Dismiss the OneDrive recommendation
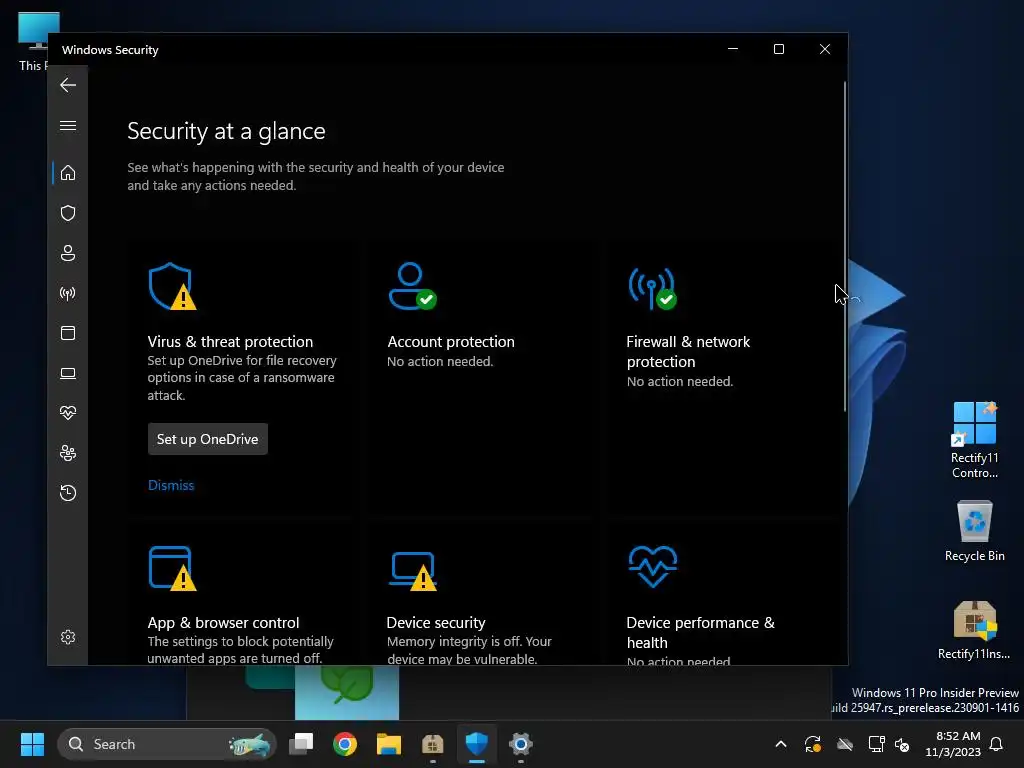 (x=171, y=485)
